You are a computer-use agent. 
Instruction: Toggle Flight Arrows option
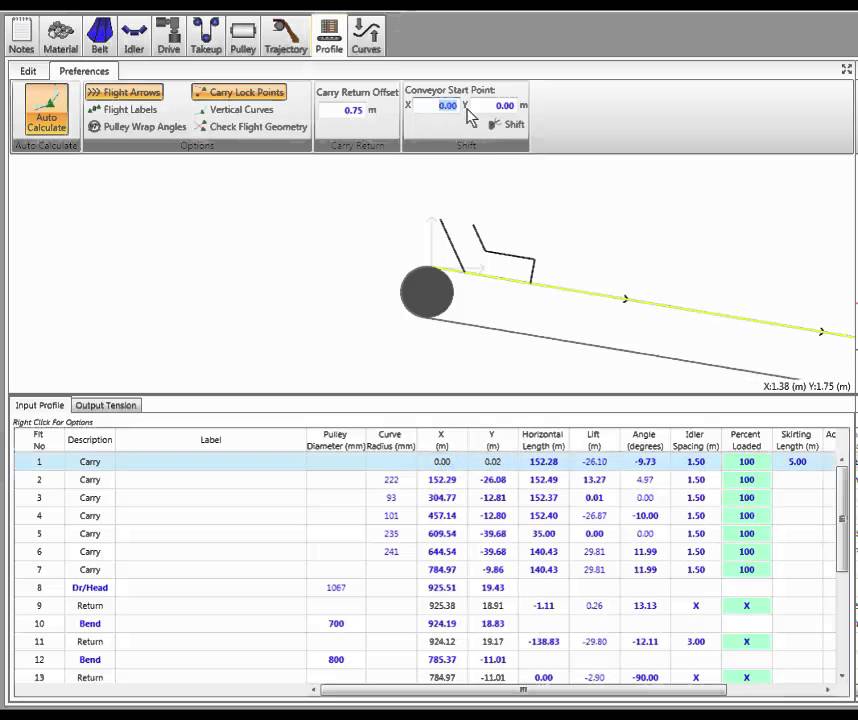125,92
